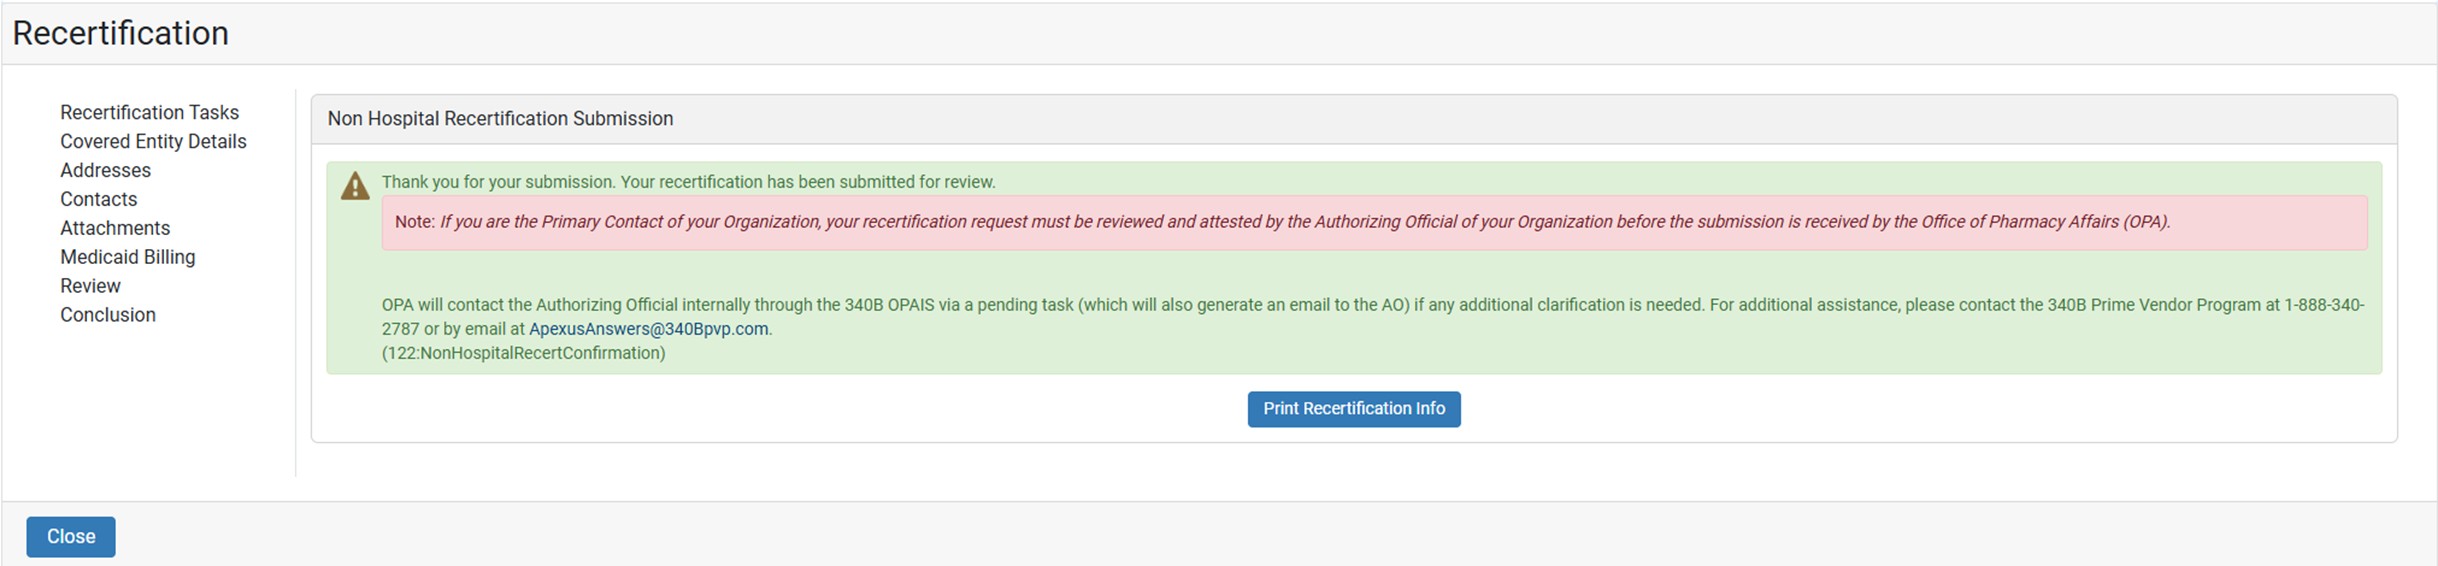The image size is (2438, 566).
Task: Select Medicaid Billing in the sidebar
Action: click(127, 257)
